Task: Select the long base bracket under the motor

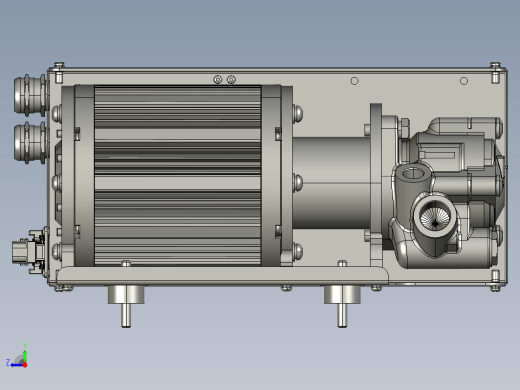Action: tap(222, 275)
